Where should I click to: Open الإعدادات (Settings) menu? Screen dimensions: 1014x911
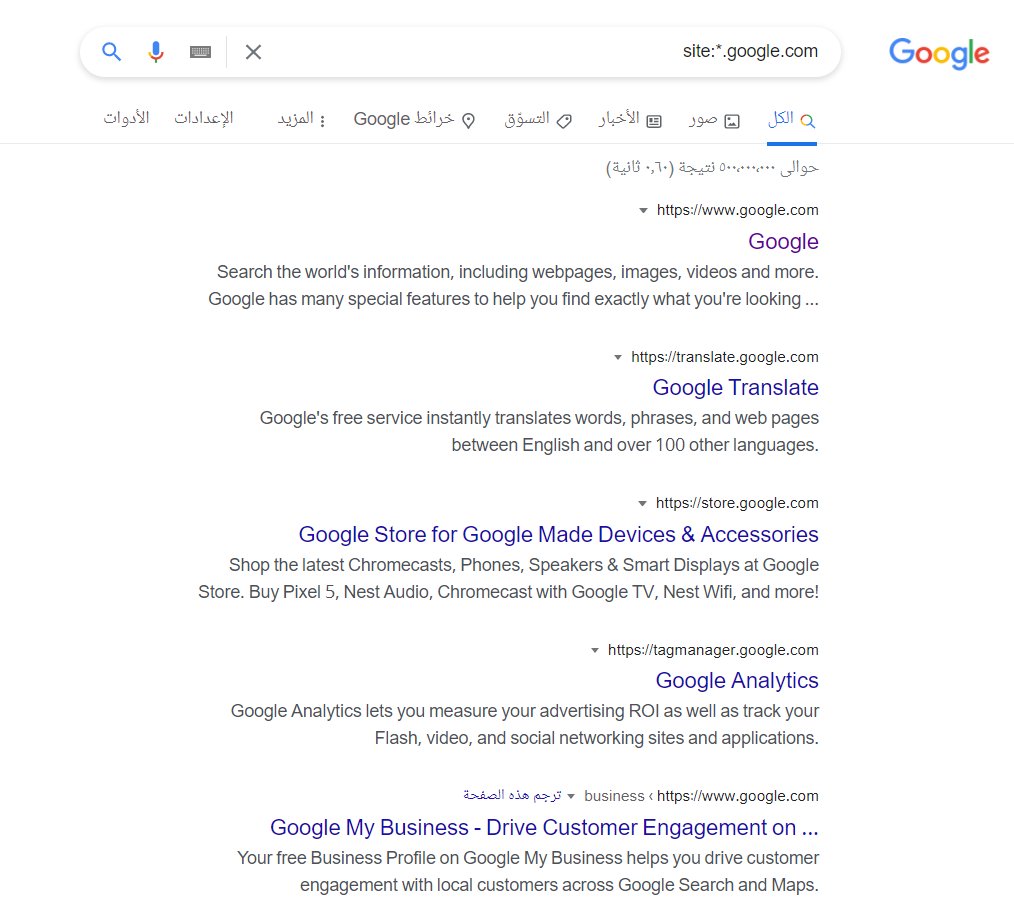pos(204,118)
